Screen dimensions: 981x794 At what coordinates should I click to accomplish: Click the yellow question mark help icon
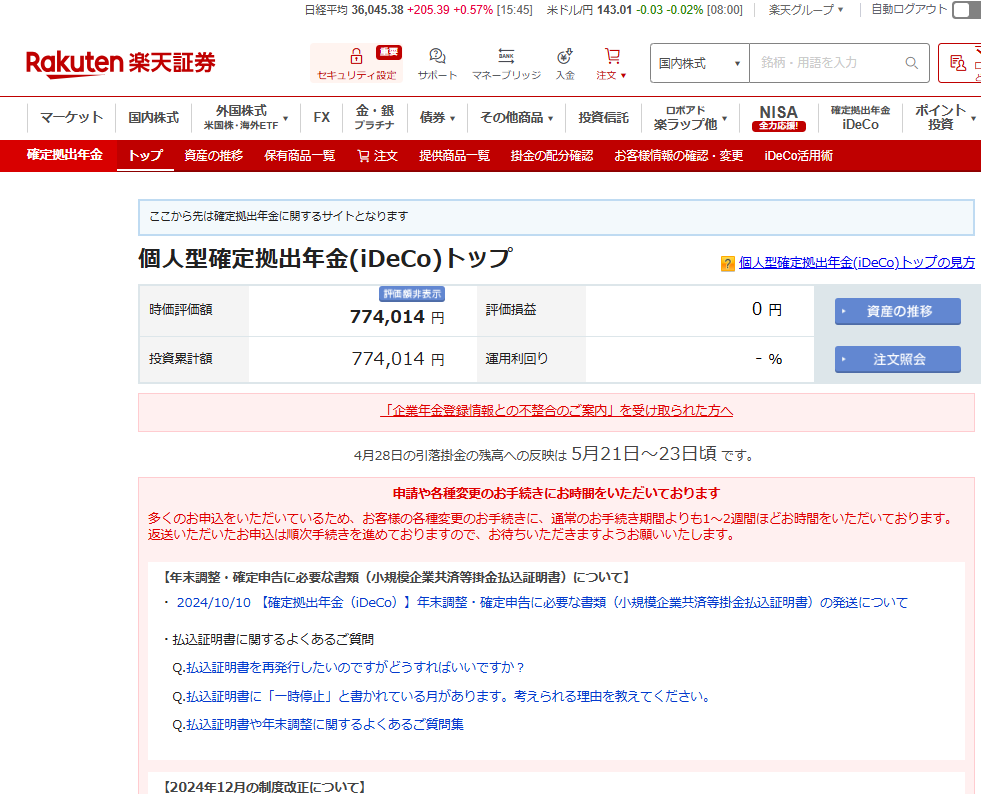coord(727,264)
